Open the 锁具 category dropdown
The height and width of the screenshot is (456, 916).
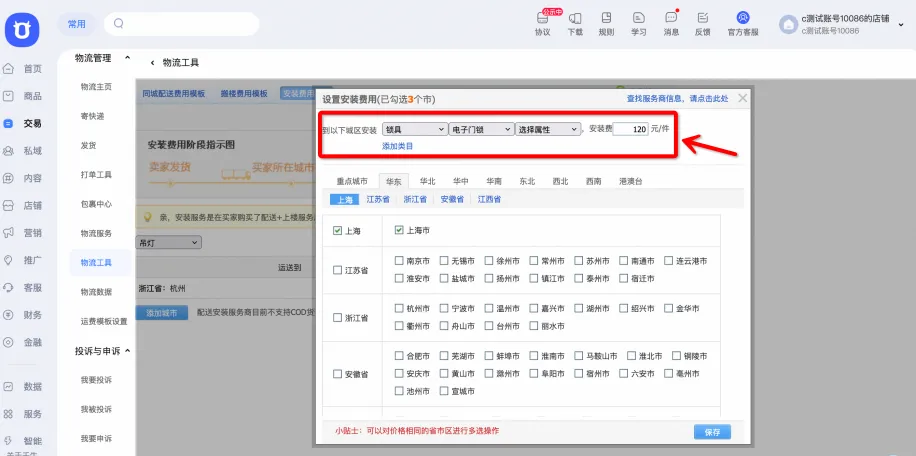pyautogui.click(x=415, y=129)
